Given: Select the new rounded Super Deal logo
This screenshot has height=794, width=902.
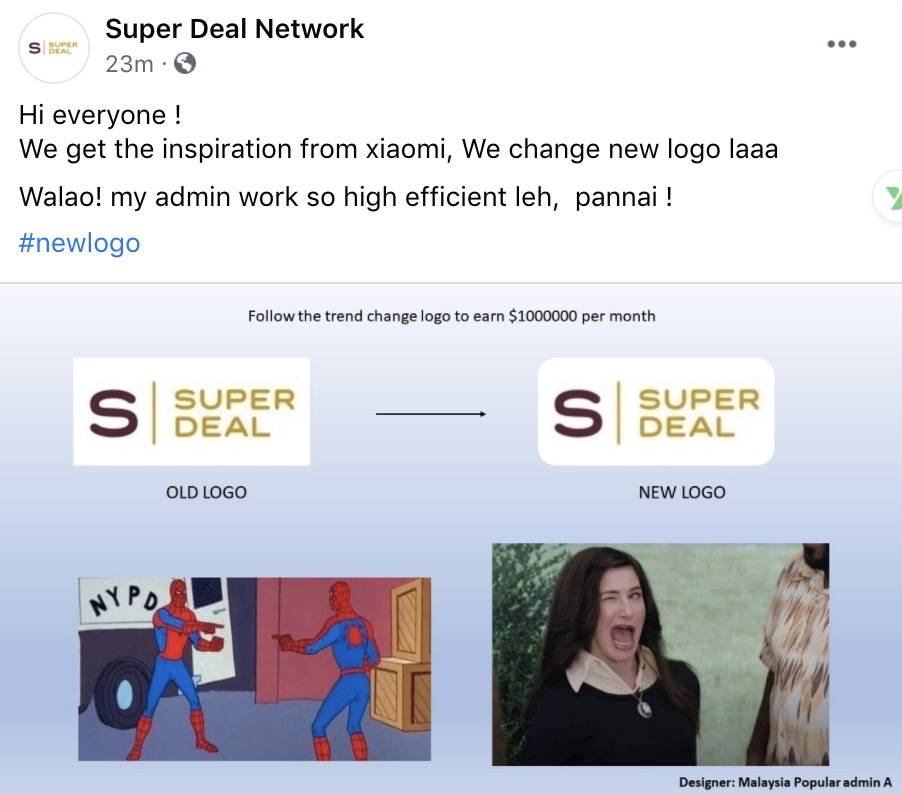Looking at the screenshot, I should [656, 411].
